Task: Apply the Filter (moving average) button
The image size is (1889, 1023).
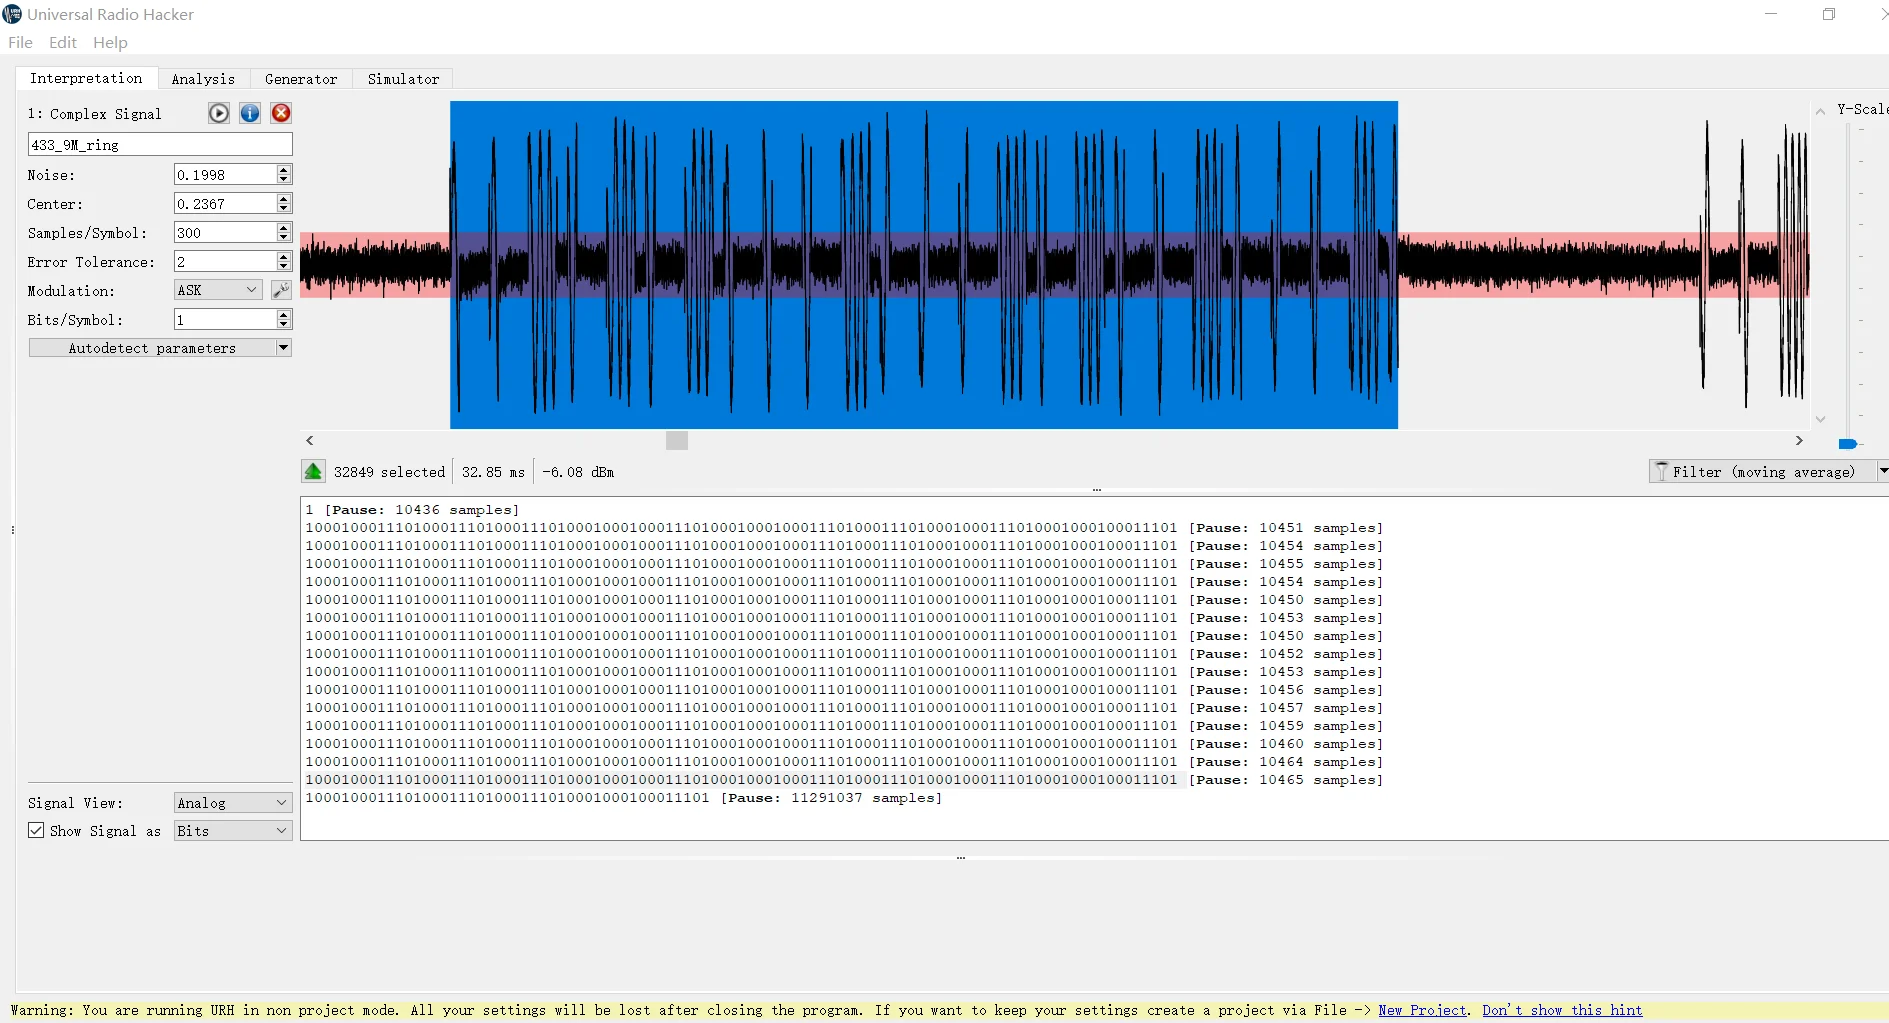Action: pyautogui.click(x=1763, y=471)
